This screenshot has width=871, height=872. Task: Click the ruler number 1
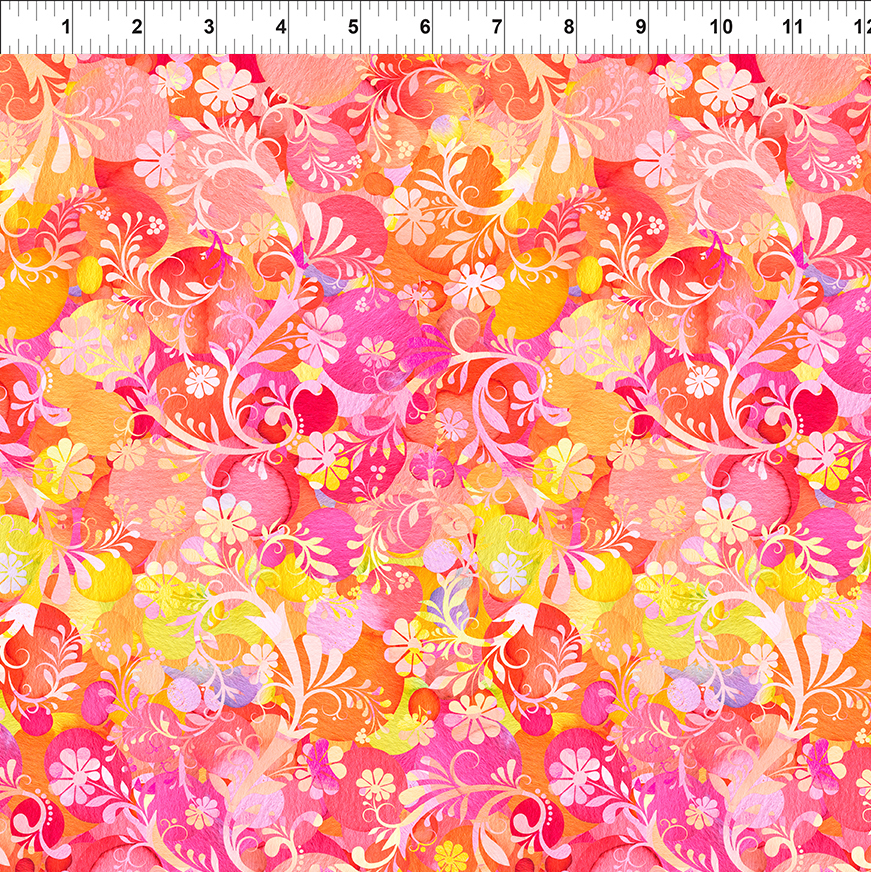click(x=66, y=26)
